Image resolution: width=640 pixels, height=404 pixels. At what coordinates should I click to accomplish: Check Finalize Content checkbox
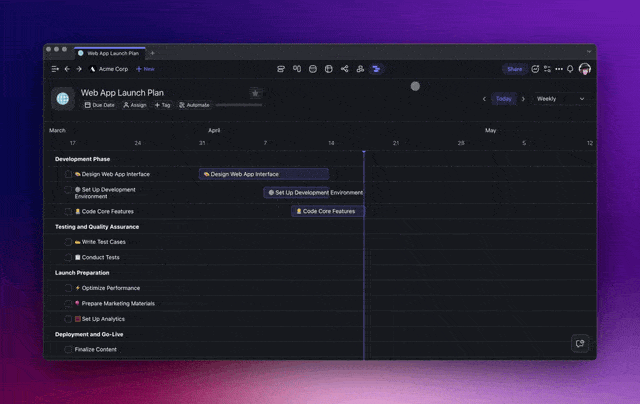tap(68, 350)
